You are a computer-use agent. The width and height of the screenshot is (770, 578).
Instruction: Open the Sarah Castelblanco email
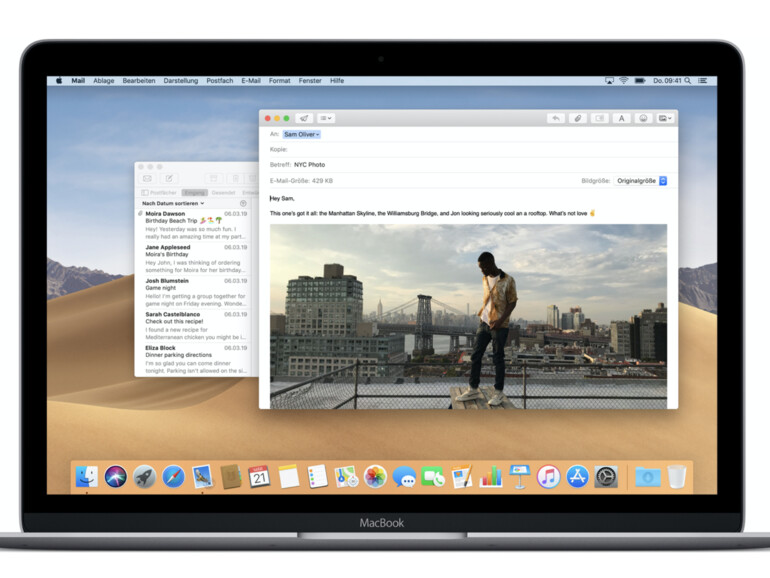coord(195,325)
